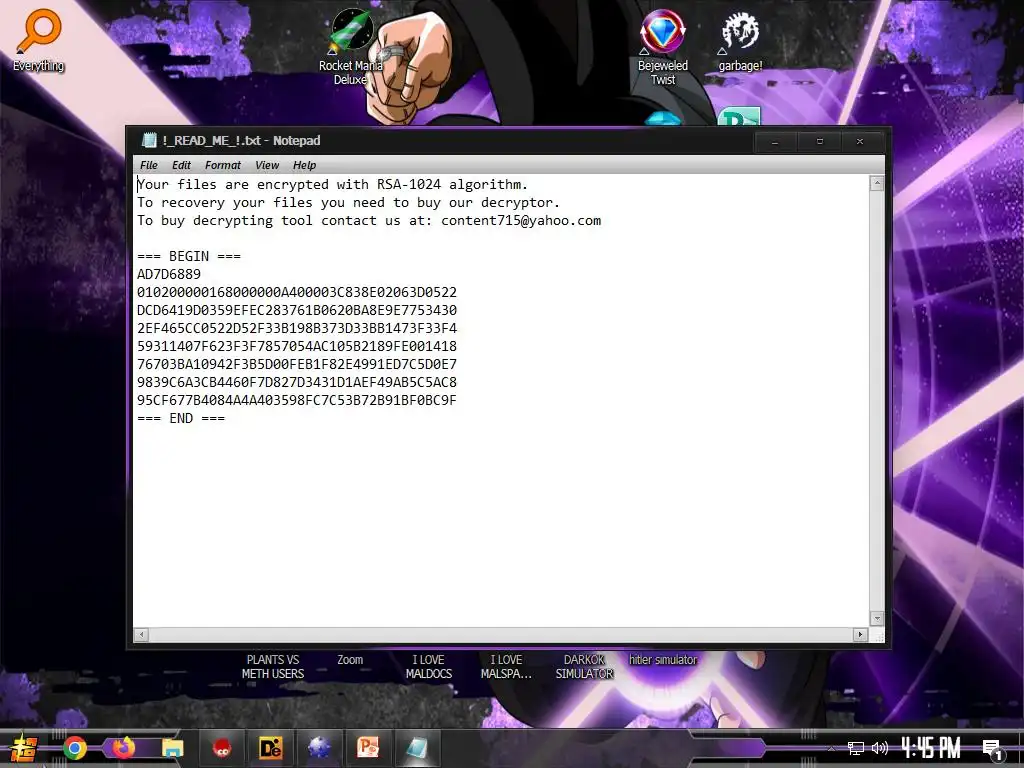Click hex line starting '59311407F623'
Viewport: 1024px width, 768px height.
coord(297,346)
